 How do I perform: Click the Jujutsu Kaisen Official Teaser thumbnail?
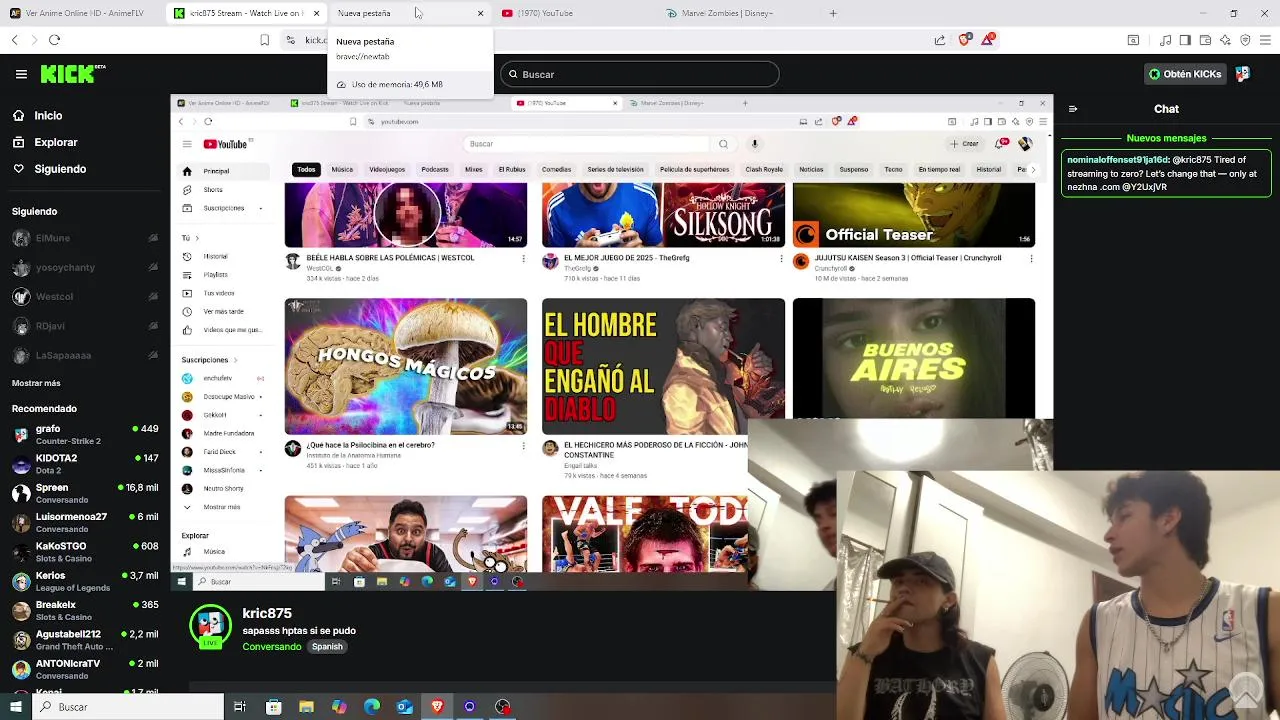coord(914,215)
